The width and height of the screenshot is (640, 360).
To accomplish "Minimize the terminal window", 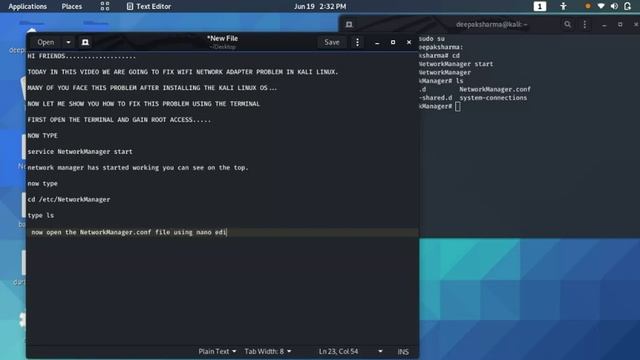I will pyautogui.click(x=604, y=25).
